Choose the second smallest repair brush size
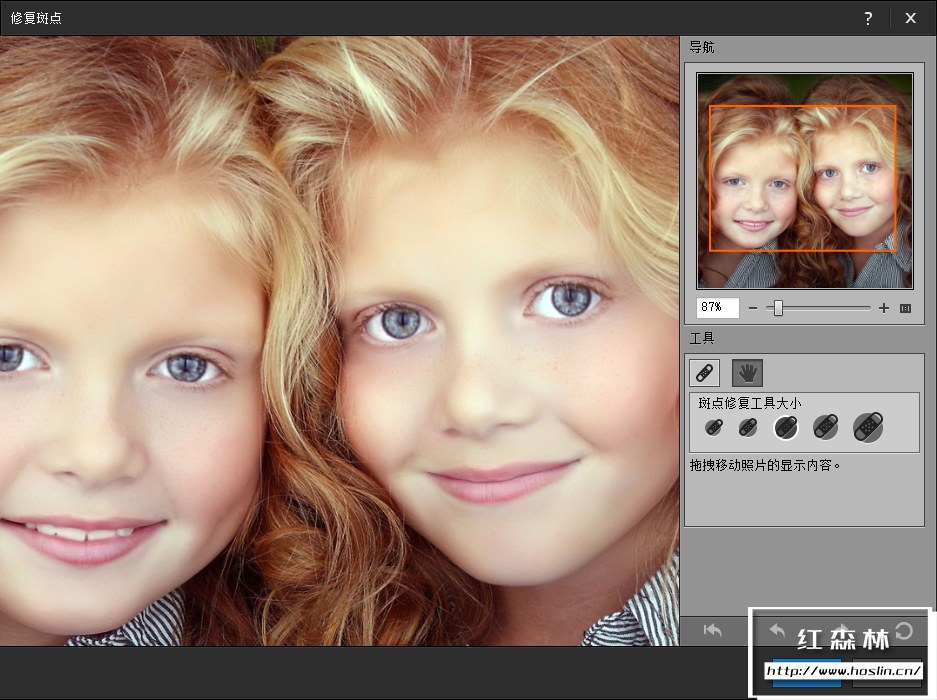Screen dimensions: 937x700 click(748, 427)
